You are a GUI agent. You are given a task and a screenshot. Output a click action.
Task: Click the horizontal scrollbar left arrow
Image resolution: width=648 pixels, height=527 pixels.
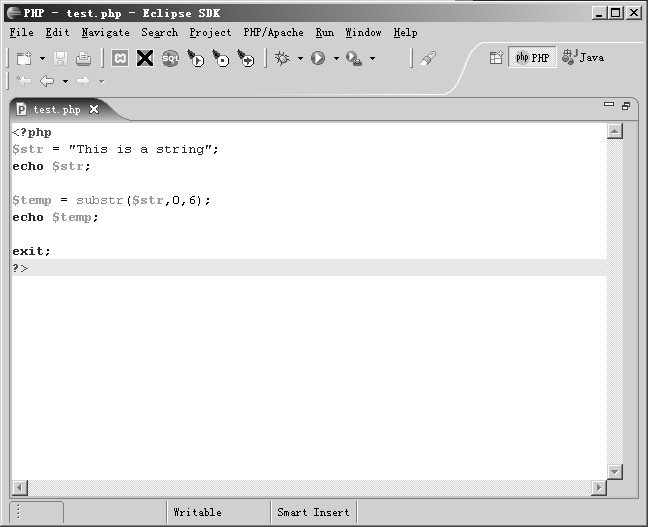tap(19, 488)
